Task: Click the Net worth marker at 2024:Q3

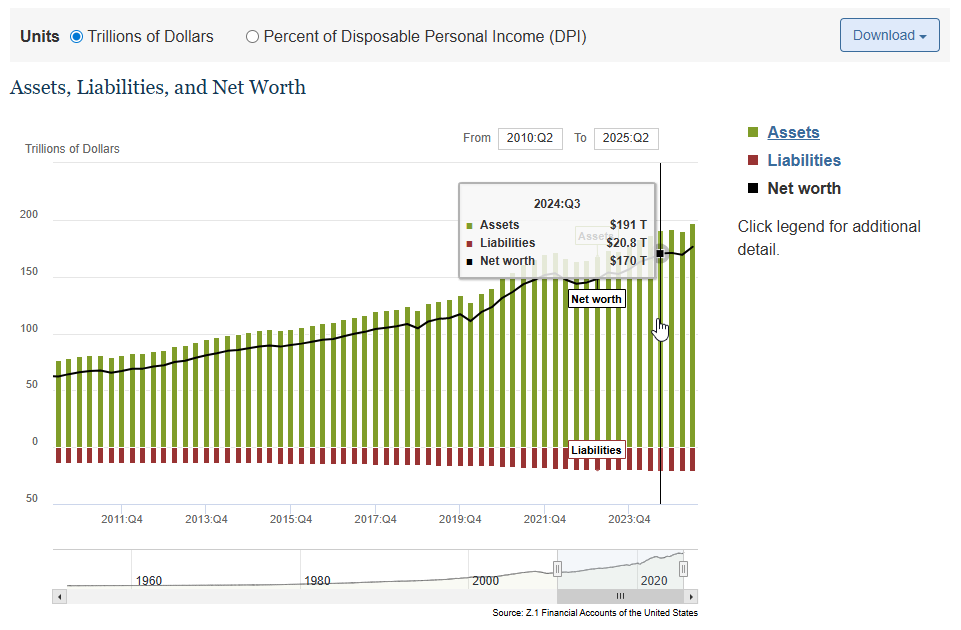Action: click(660, 253)
